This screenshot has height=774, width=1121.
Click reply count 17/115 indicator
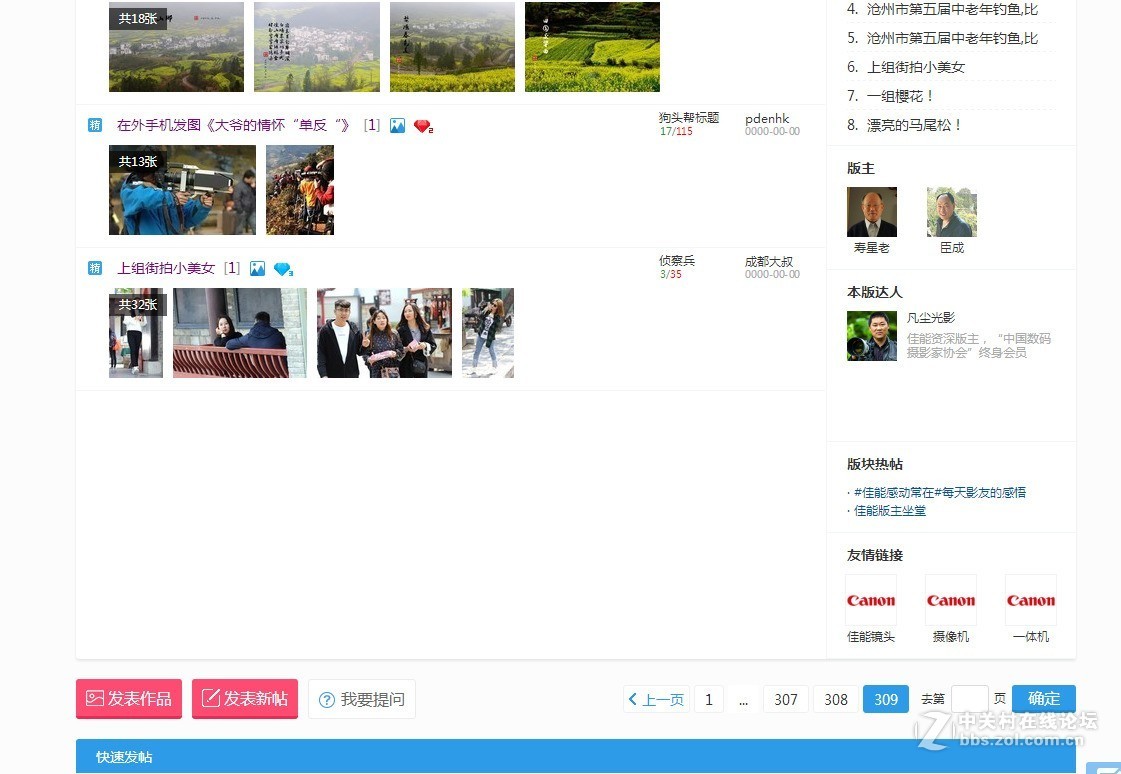[x=676, y=131]
